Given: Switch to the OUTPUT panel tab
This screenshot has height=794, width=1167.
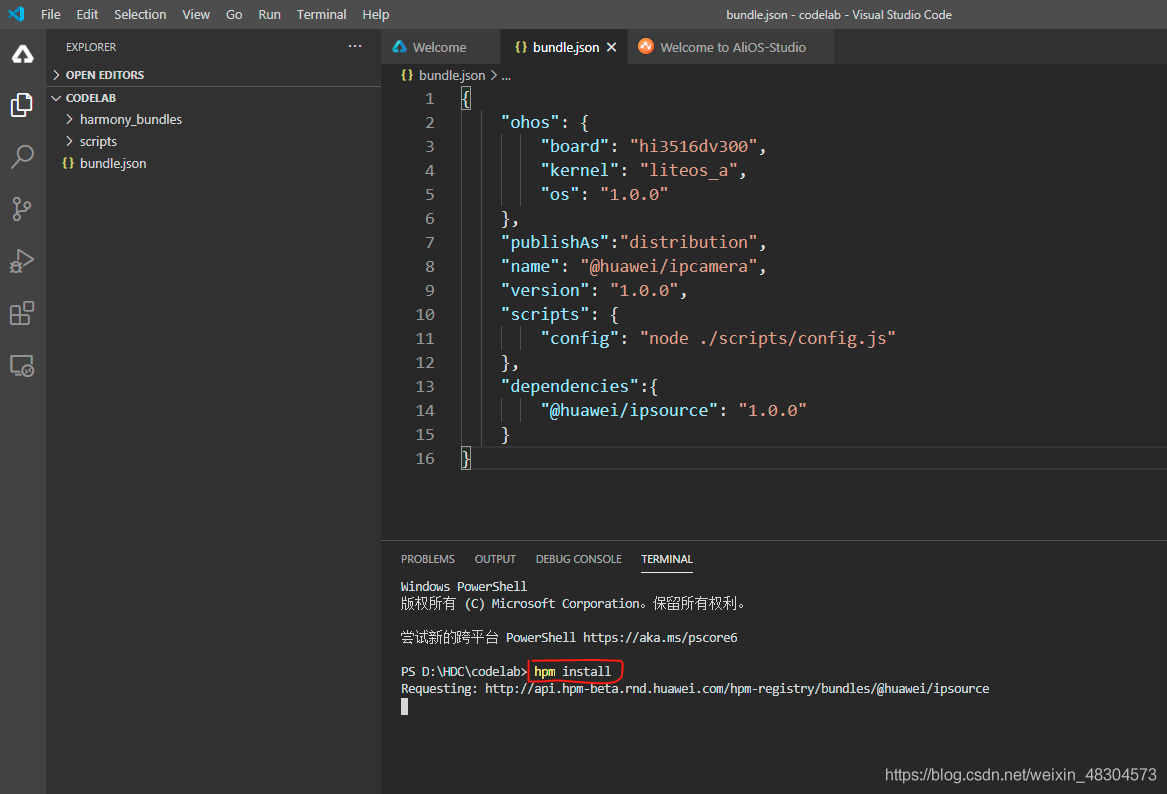Looking at the screenshot, I should tap(495, 559).
